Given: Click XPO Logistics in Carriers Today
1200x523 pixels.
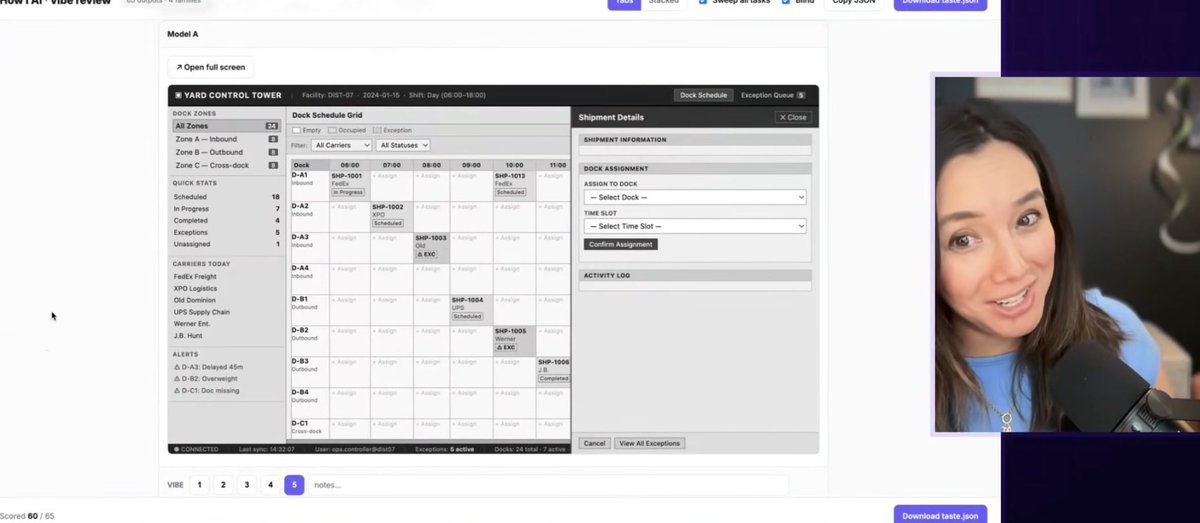Looking at the screenshot, I should 195,289.
